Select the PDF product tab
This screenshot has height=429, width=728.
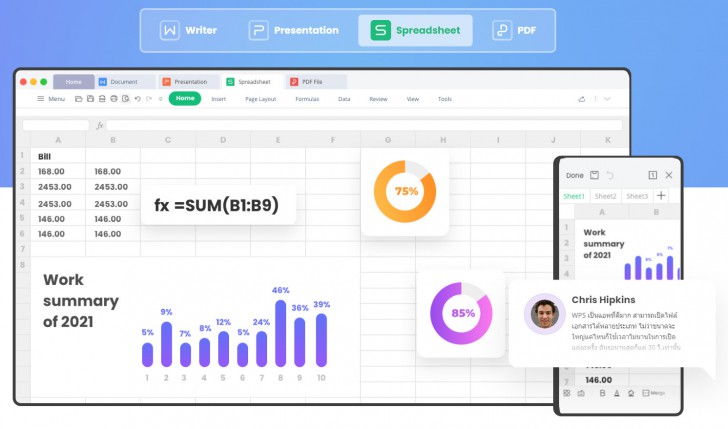pos(514,30)
